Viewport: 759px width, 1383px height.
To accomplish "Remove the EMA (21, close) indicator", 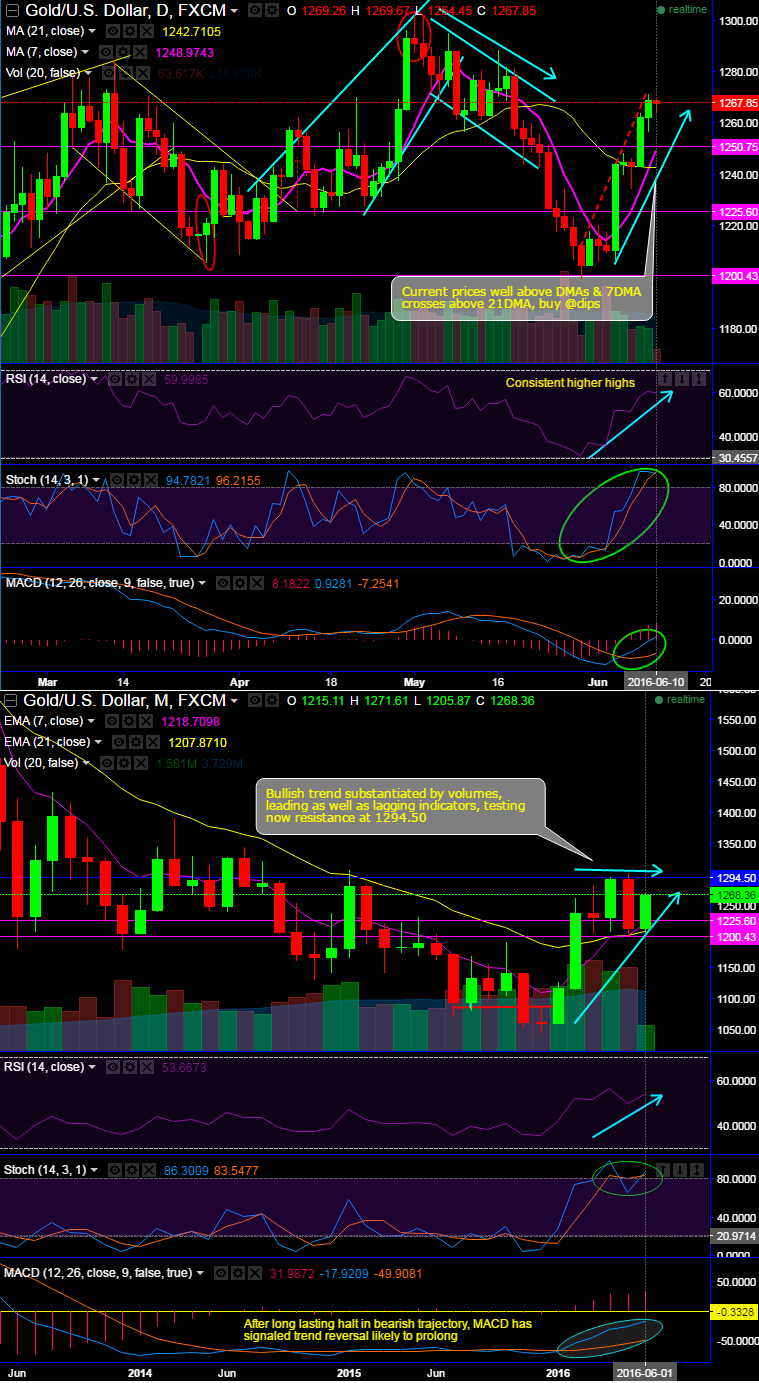I will [x=152, y=742].
